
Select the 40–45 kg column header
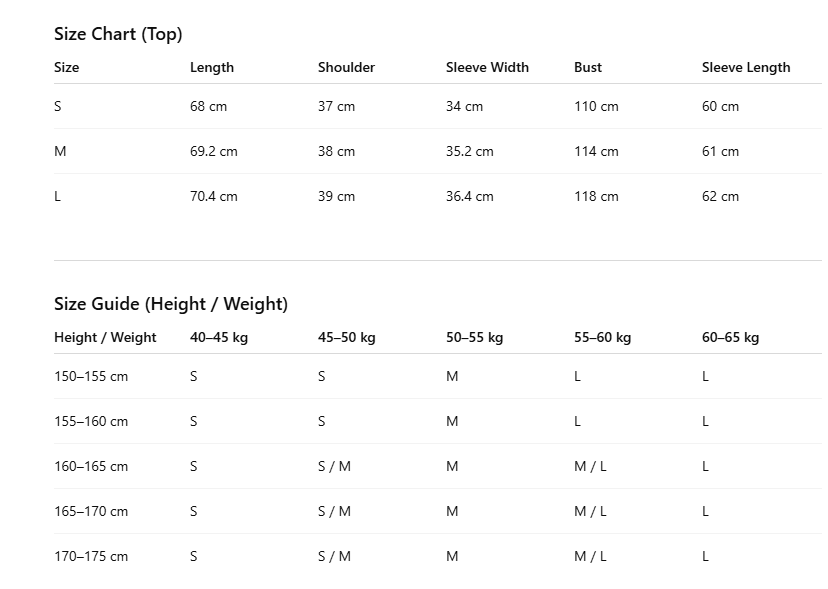(x=219, y=338)
